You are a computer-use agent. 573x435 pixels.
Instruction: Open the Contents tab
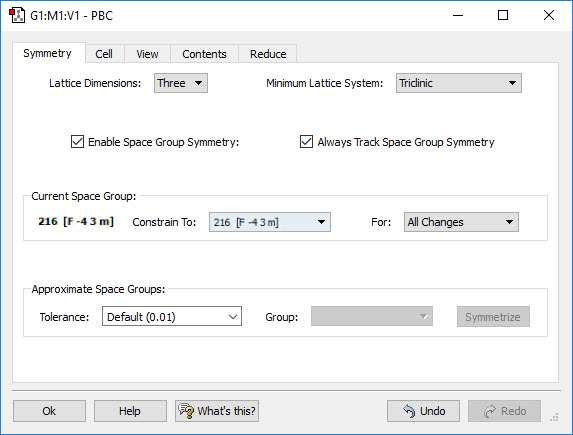click(204, 54)
